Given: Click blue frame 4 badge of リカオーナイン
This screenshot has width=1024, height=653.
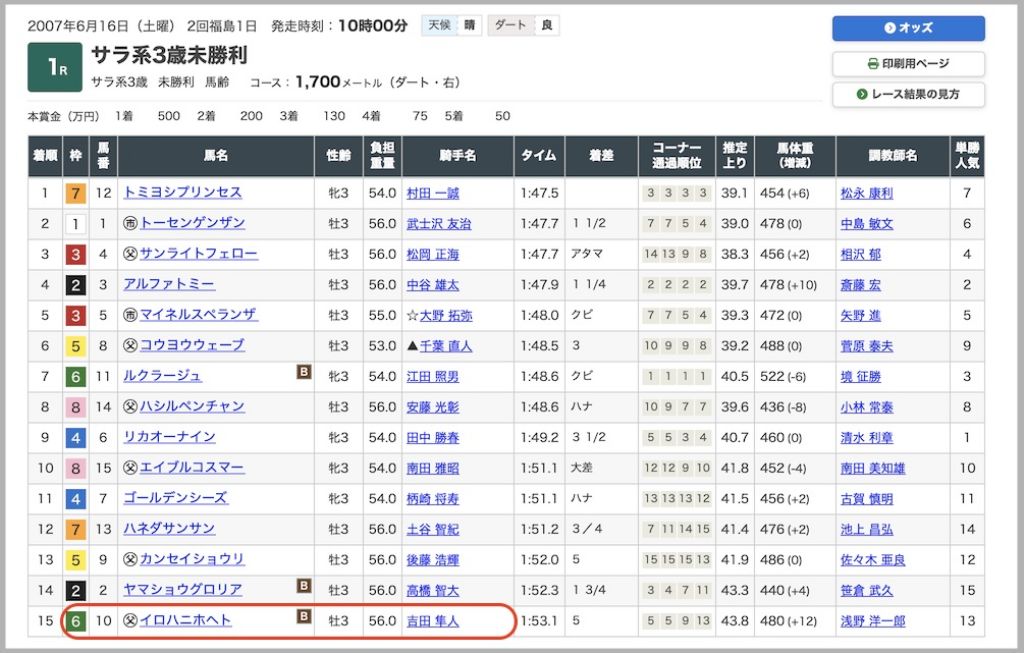Looking at the screenshot, I should [76, 438].
